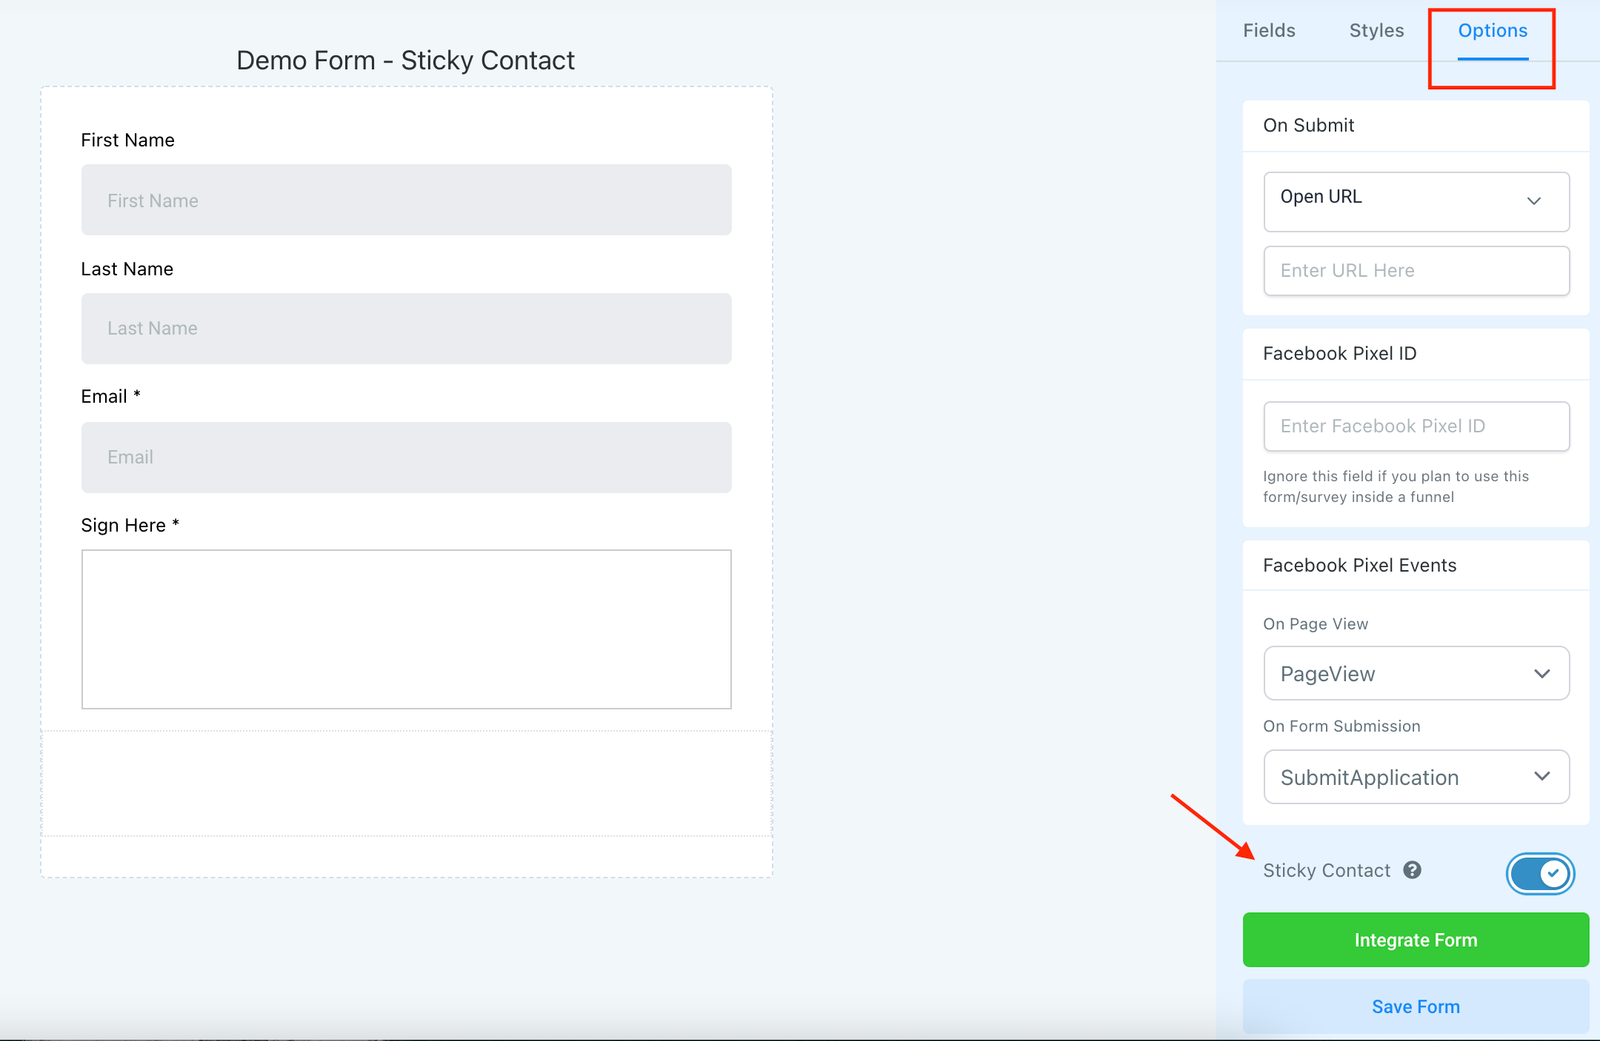Screen dimensions: 1600x1041
Task: Click the 'Enter URL Here' input field
Action: pyautogui.click(x=1416, y=271)
